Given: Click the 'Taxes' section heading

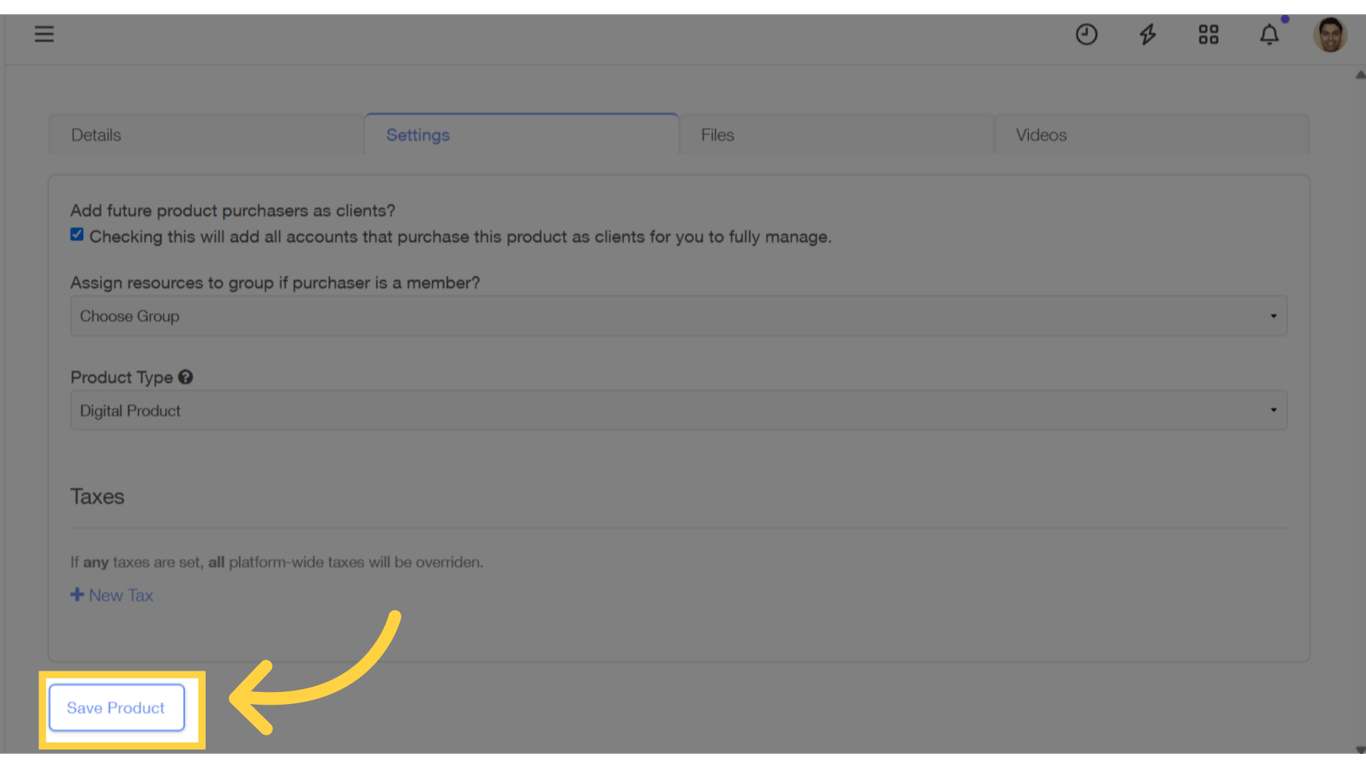Looking at the screenshot, I should (97, 497).
